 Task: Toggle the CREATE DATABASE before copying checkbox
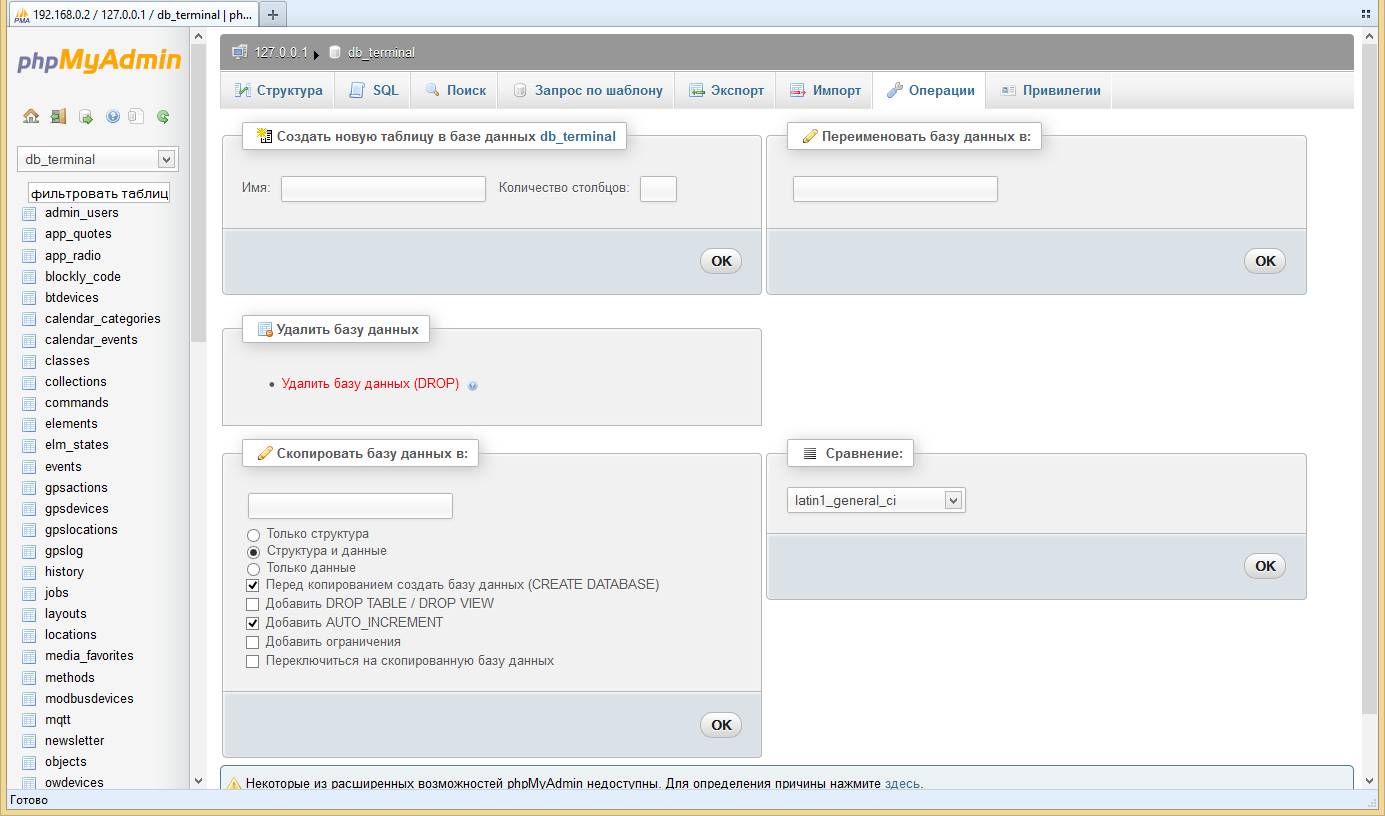[253, 585]
